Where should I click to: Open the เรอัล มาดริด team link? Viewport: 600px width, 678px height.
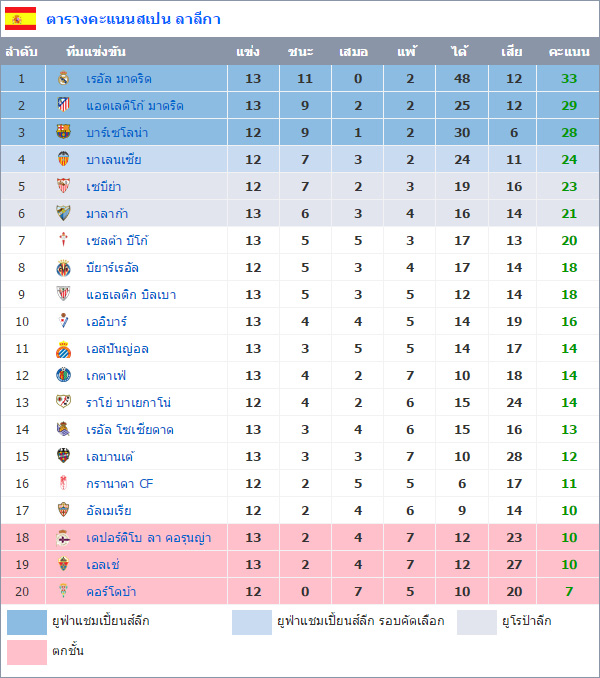pos(118,78)
